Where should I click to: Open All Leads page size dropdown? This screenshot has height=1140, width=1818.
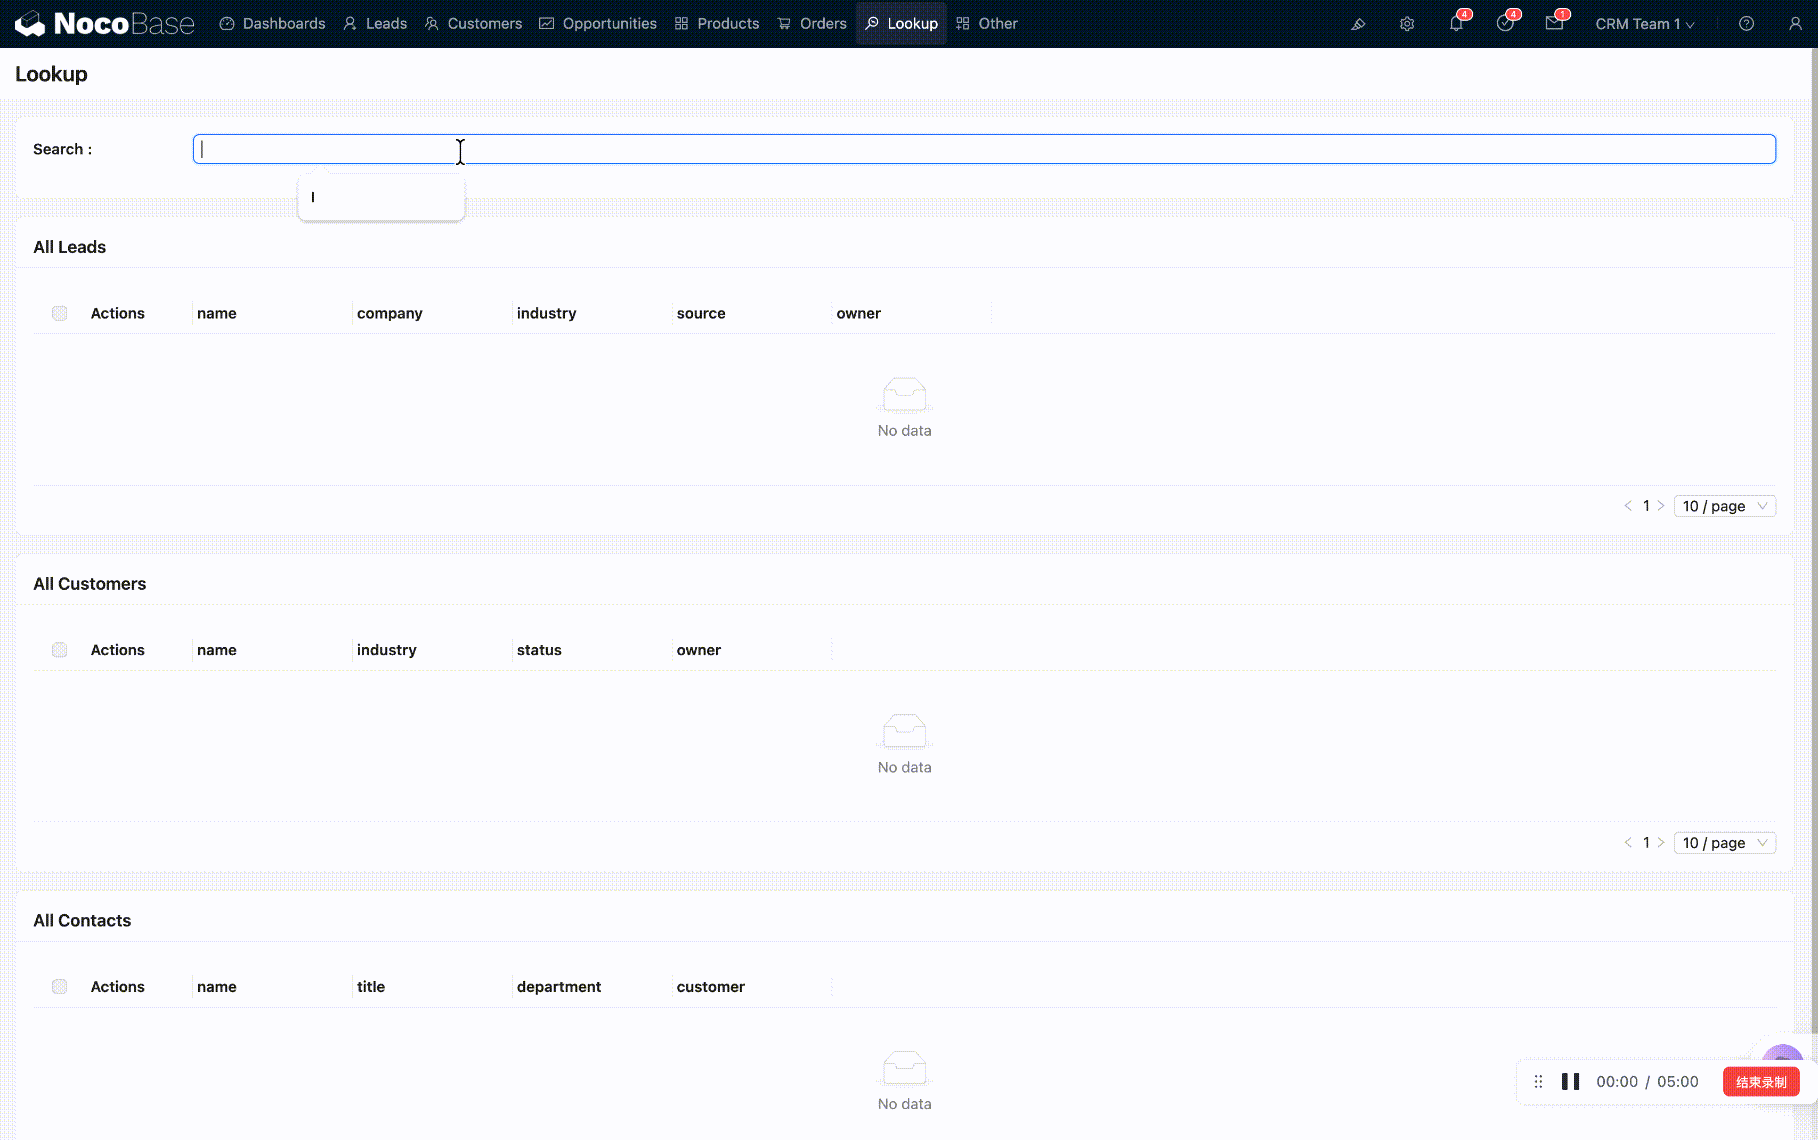point(1724,506)
